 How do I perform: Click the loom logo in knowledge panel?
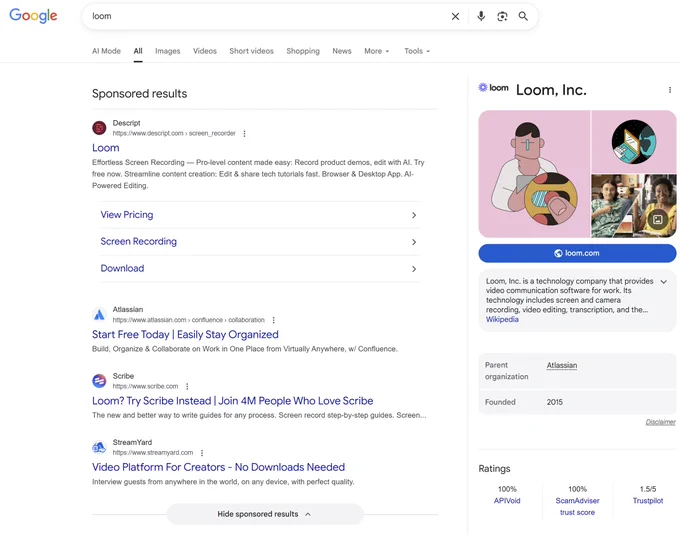[x=493, y=88]
